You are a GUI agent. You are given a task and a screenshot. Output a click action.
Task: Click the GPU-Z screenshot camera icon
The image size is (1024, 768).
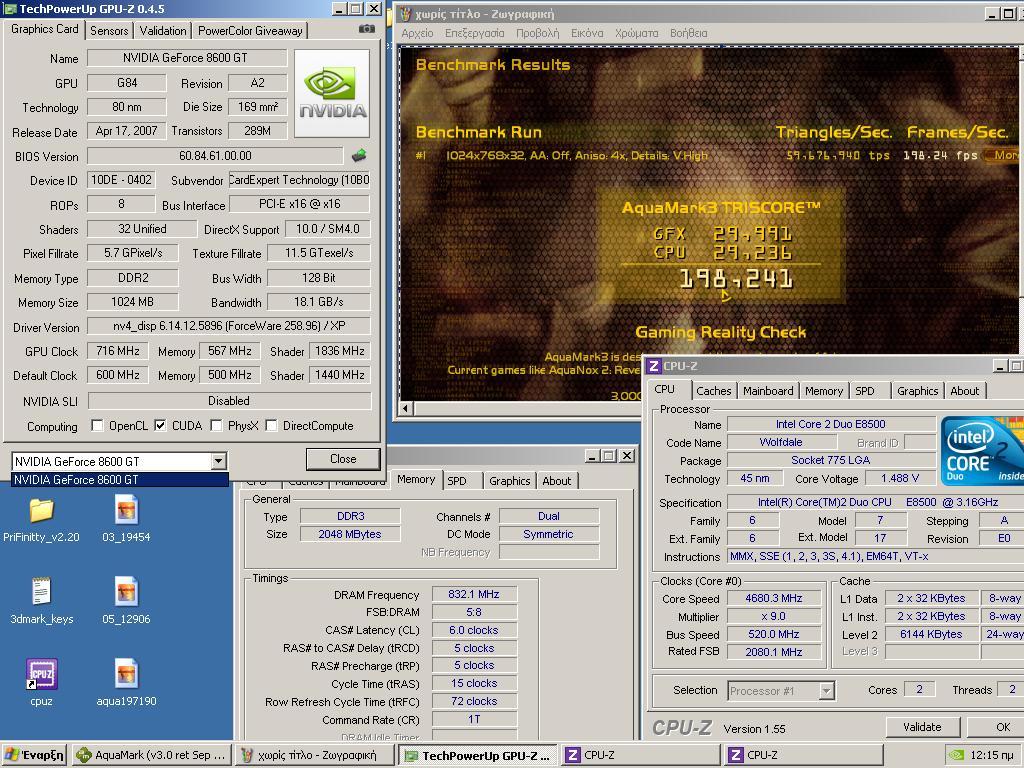(366, 29)
